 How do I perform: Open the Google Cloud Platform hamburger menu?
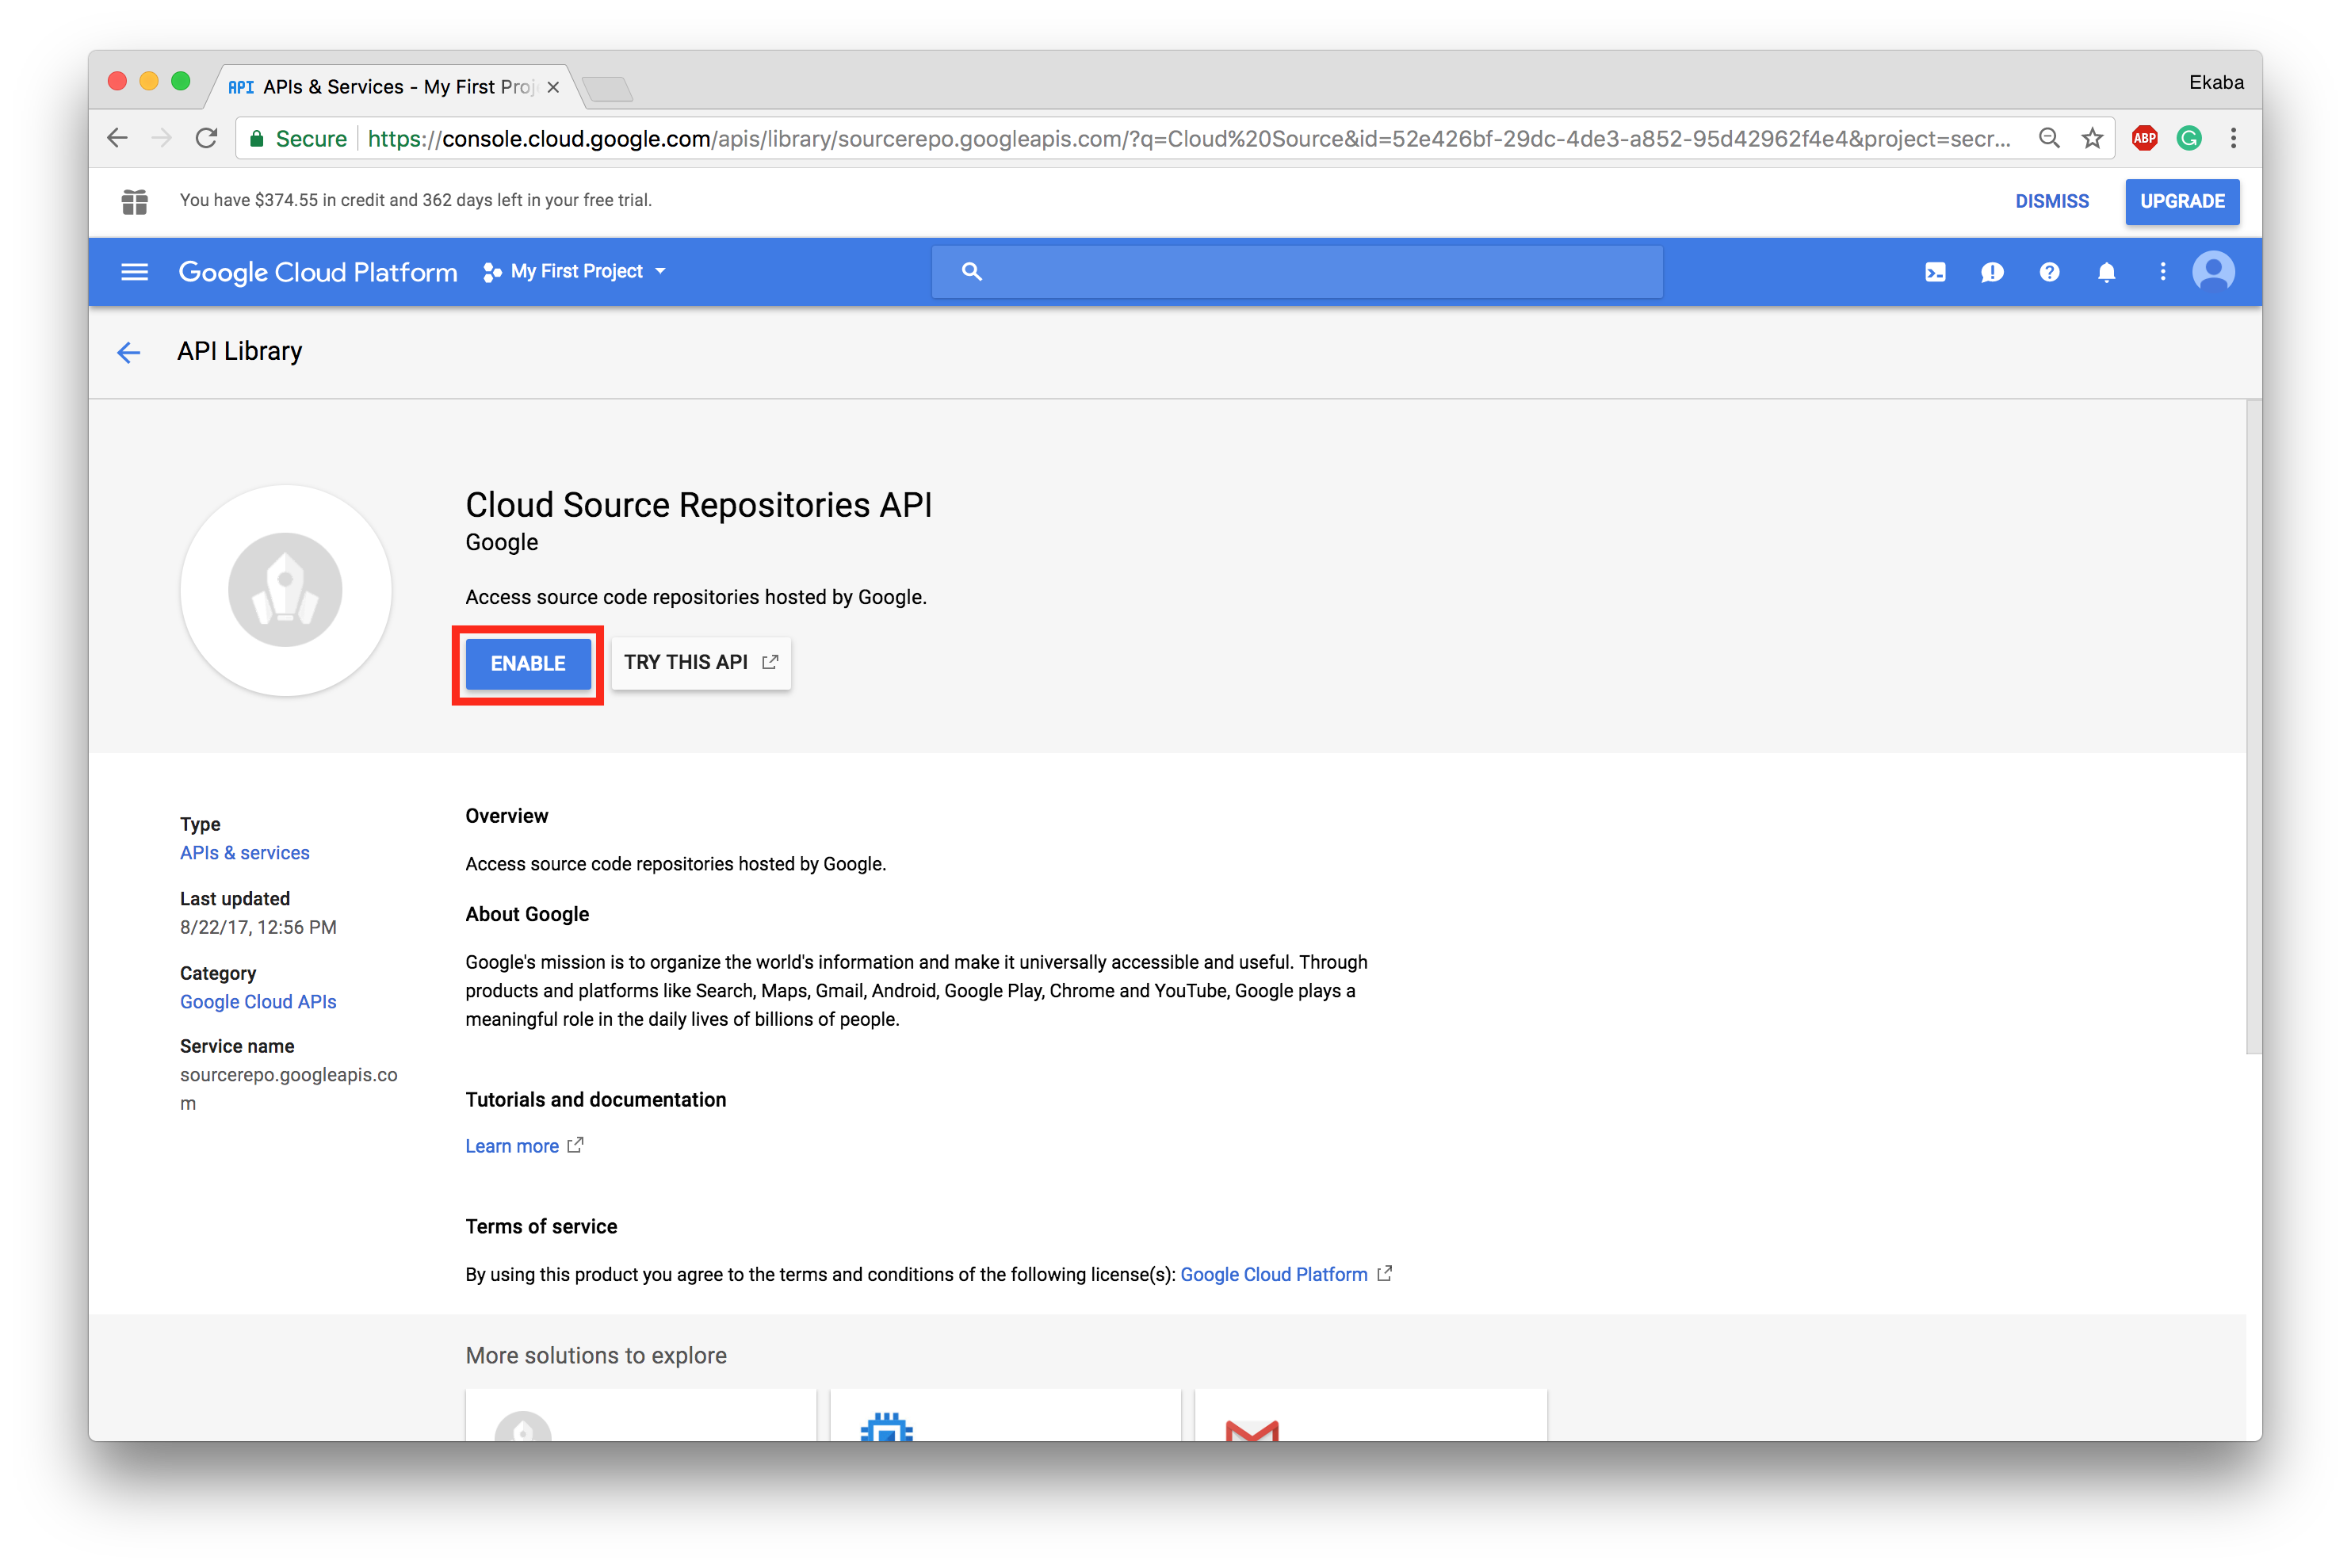coord(135,271)
